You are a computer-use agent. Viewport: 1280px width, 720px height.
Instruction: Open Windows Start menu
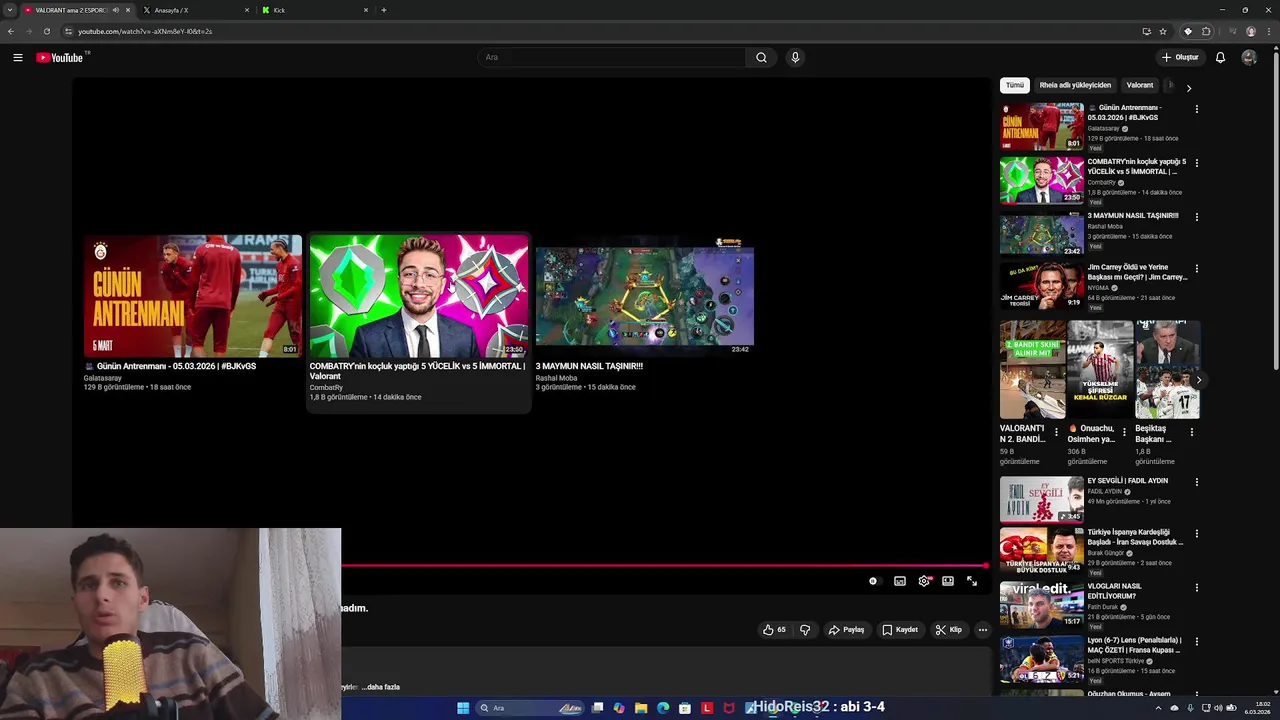pyautogui.click(x=463, y=708)
